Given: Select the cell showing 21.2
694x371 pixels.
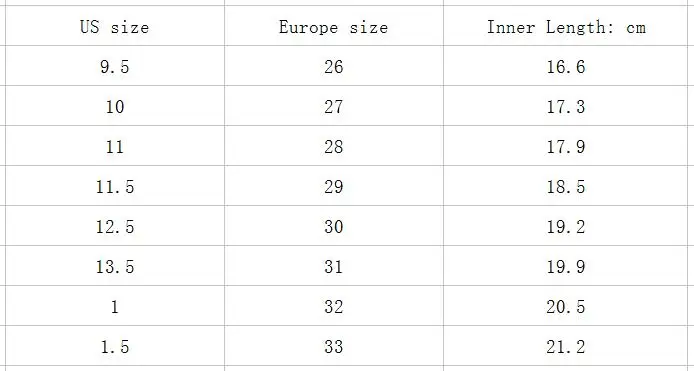Looking at the screenshot, I should (566, 346).
